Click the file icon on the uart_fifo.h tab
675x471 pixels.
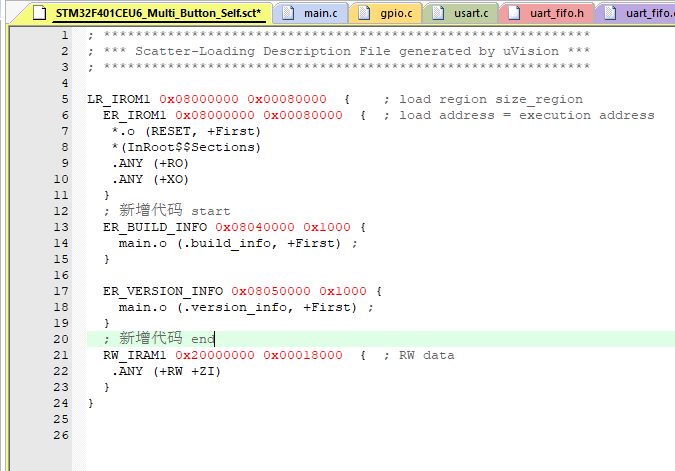514,13
